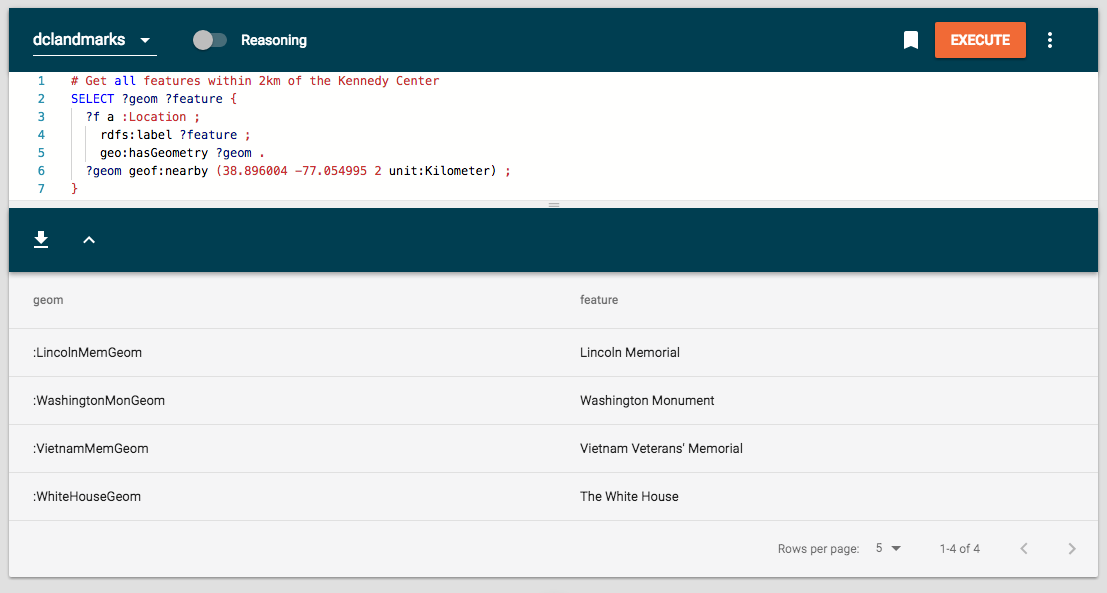This screenshot has width=1107, height=593.
Task: Click the bookmark icon to save query
Action: [910, 40]
